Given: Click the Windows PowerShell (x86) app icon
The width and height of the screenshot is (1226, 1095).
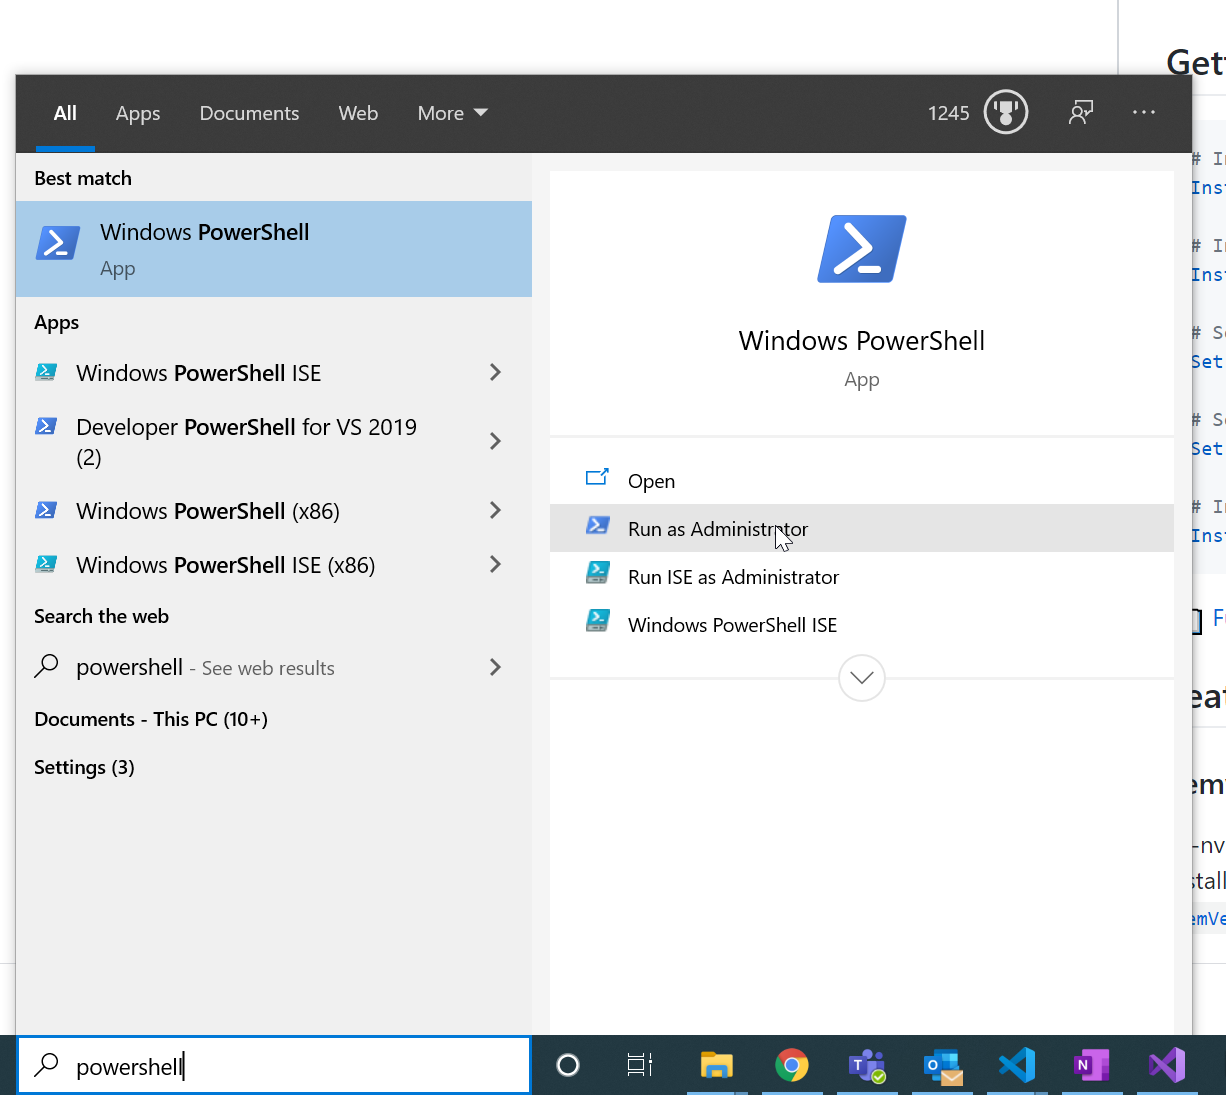Looking at the screenshot, I should (x=46, y=510).
